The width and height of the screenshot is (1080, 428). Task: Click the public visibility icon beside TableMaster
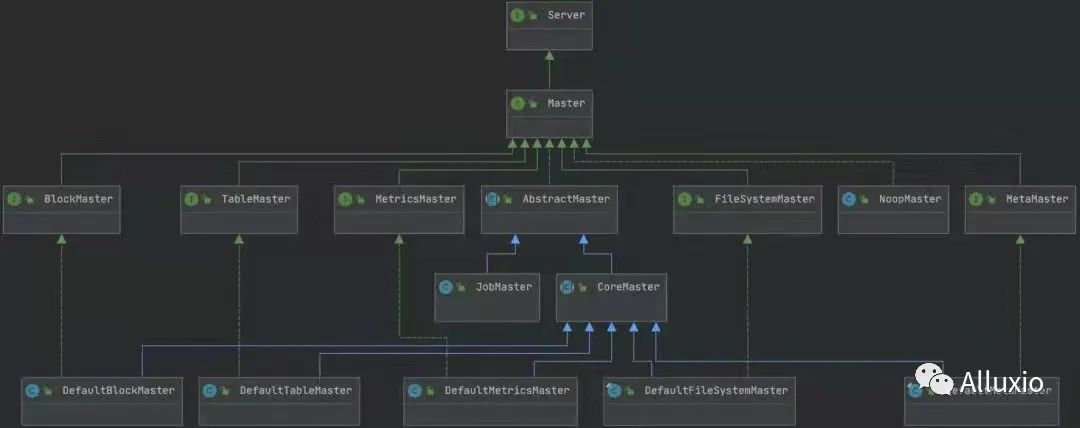tap(207, 200)
